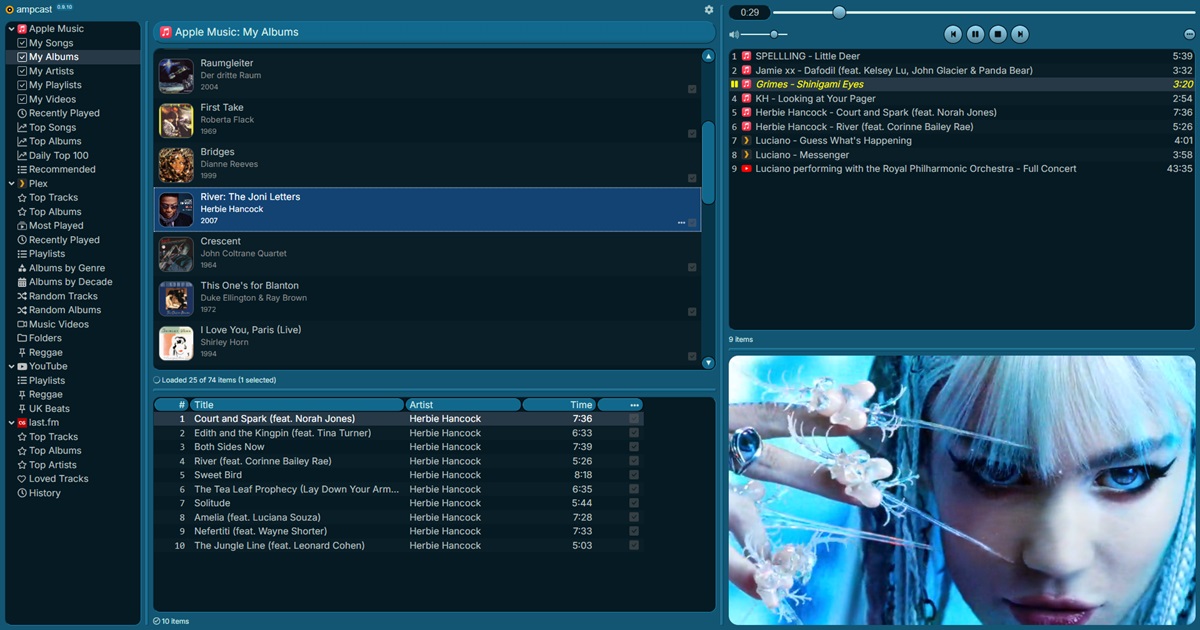
Task: Select the Royal Philharmonic Full Concert YouTube entry
Action: click(962, 169)
